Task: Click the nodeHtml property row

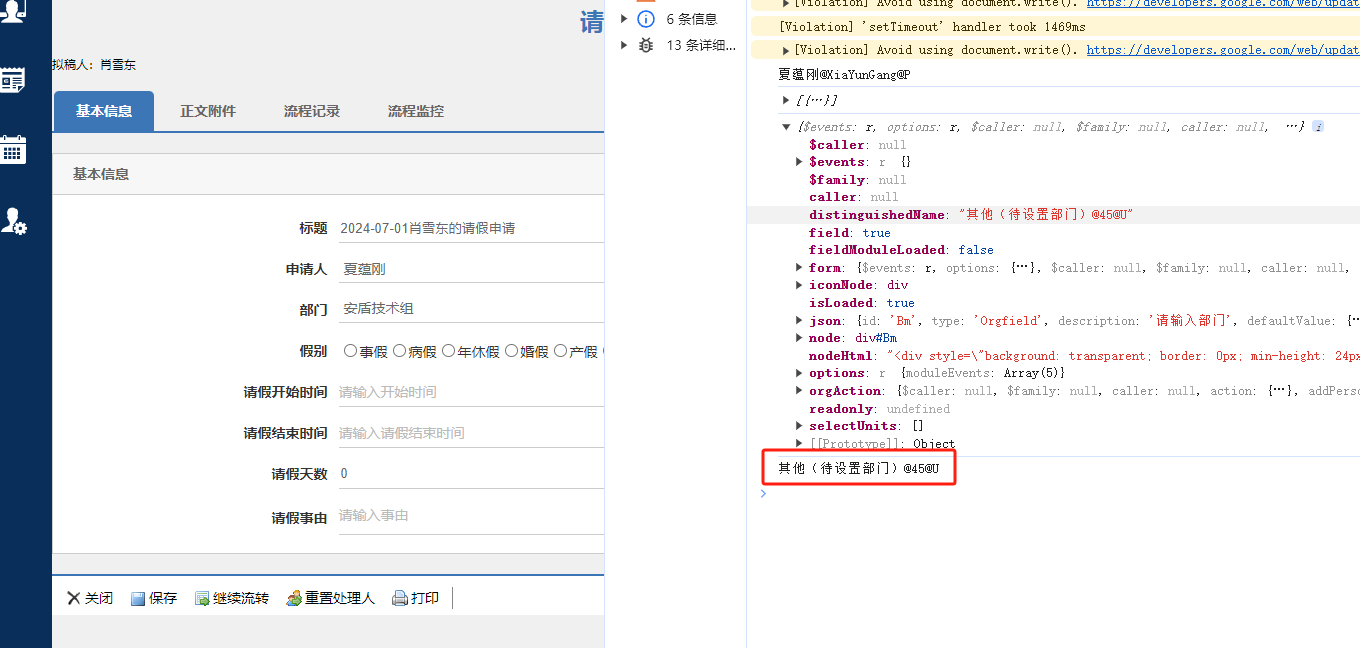Action: [1084, 356]
